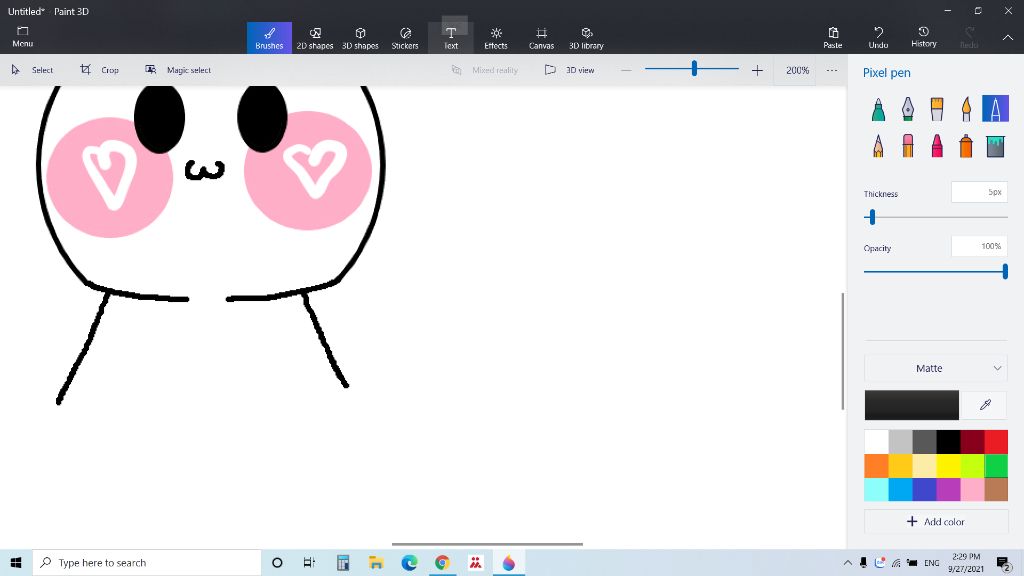Select the Marker brush

click(x=878, y=109)
